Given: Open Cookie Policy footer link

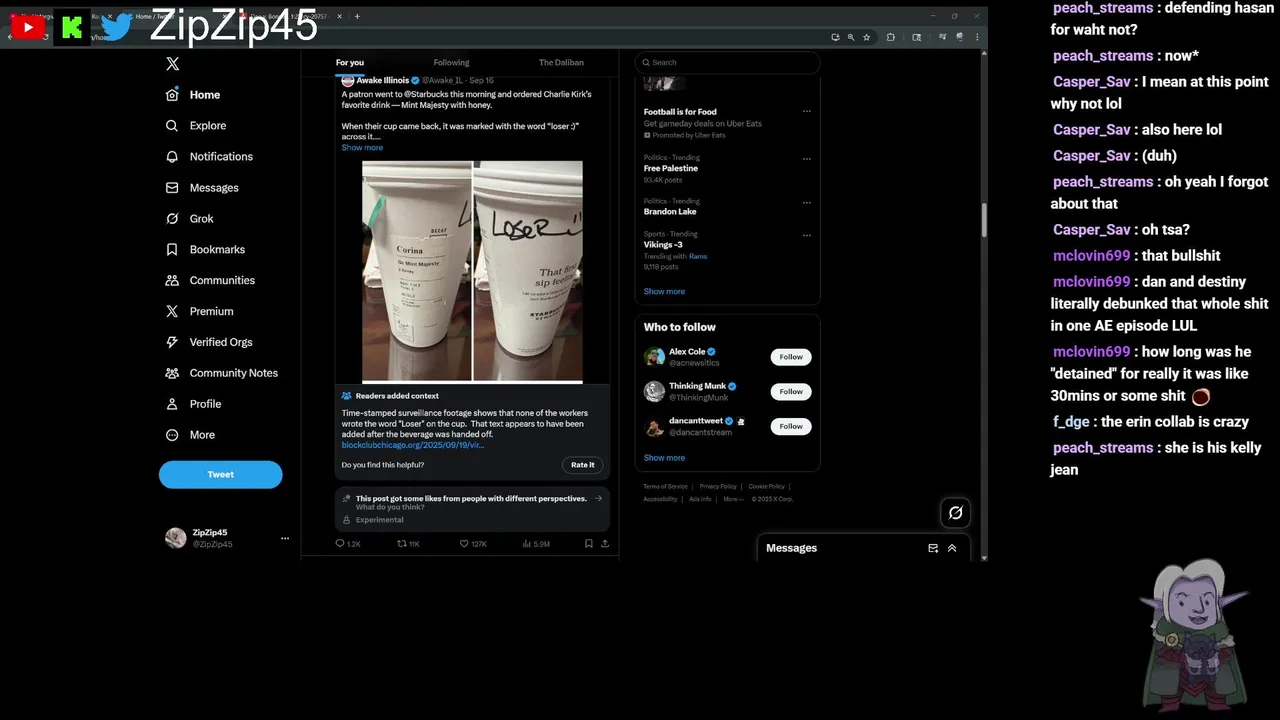Looking at the screenshot, I should point(766,487).
